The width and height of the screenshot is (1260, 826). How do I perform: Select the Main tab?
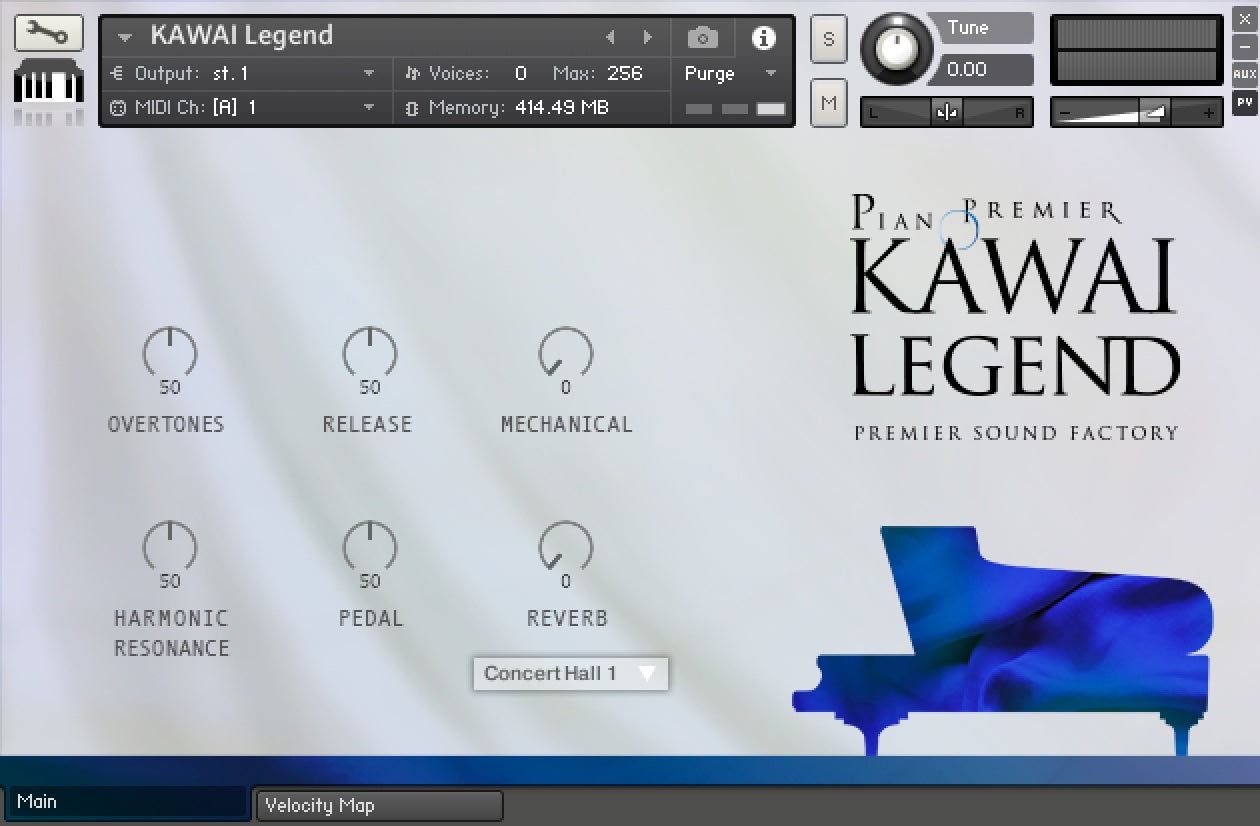coord(126,802)
